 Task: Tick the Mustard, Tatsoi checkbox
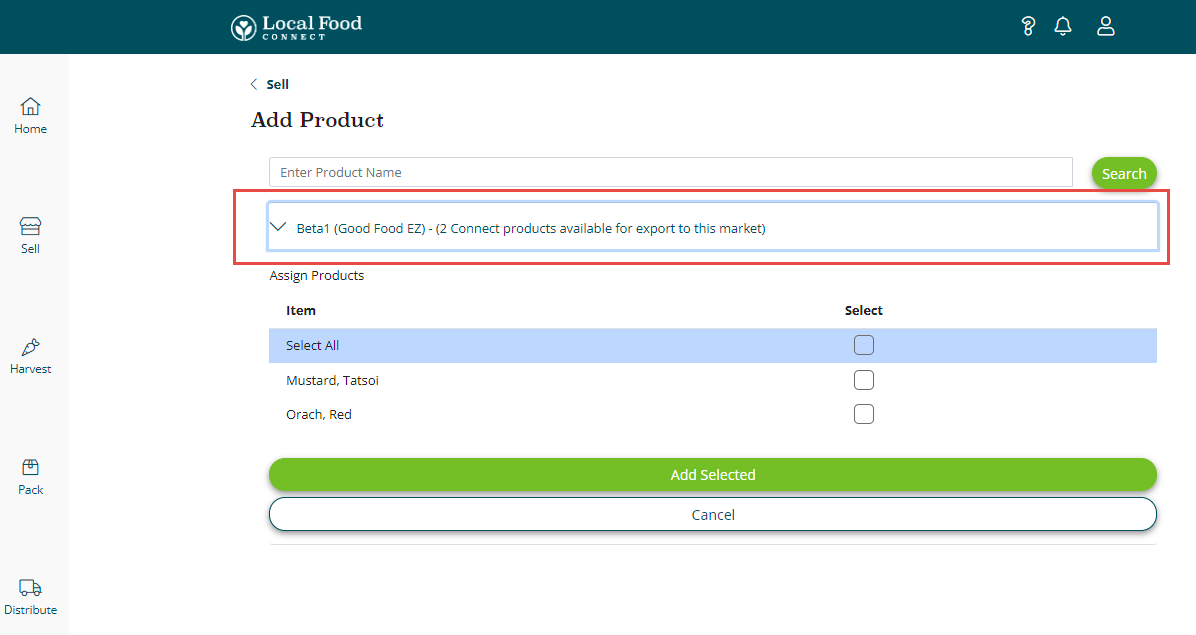coord(864,380)
